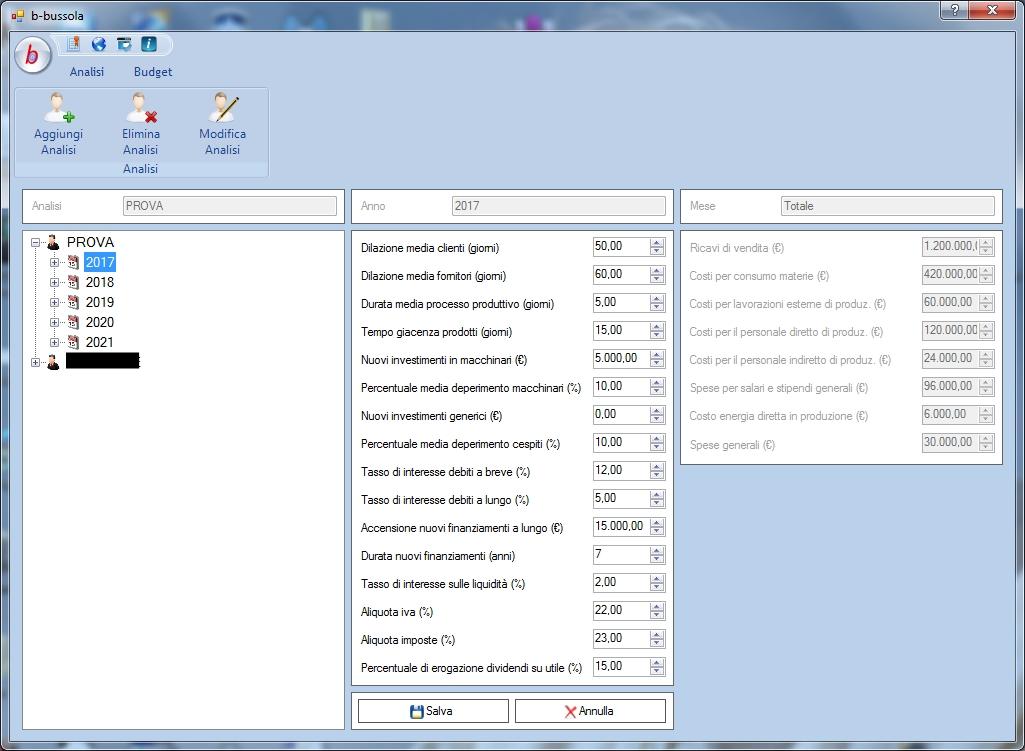Screen dimensions: 1025x751
Task: Click the Salva button
Action: click(433, 711)
